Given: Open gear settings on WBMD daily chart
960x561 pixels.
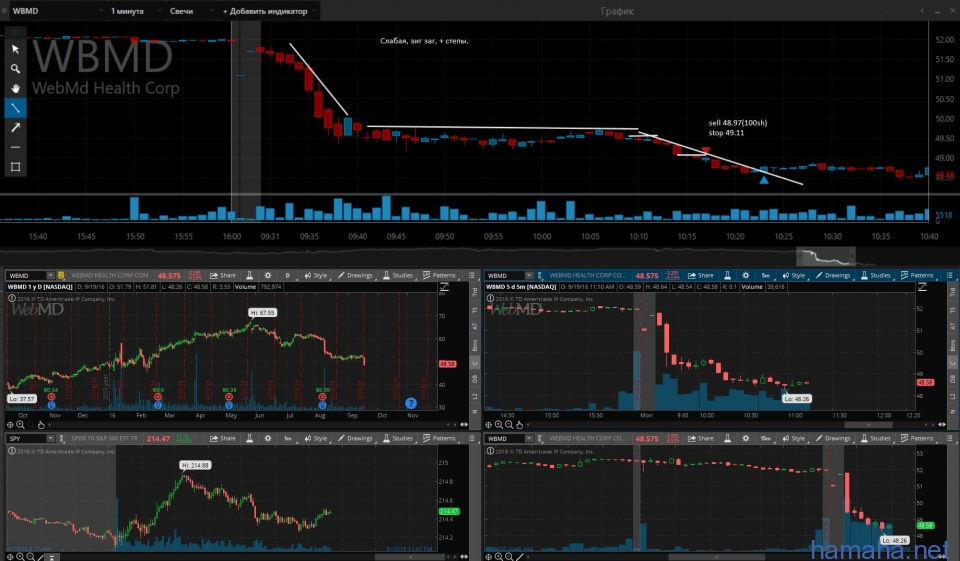Looking at the screenshot, I should 268,276.
